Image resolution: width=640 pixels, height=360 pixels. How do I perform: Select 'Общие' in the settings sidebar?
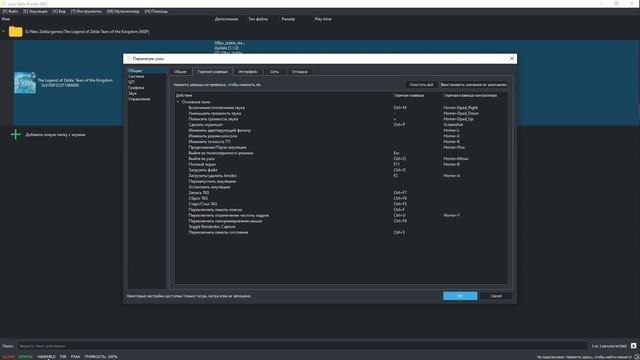pyautogui.click(x=147, y=71)
